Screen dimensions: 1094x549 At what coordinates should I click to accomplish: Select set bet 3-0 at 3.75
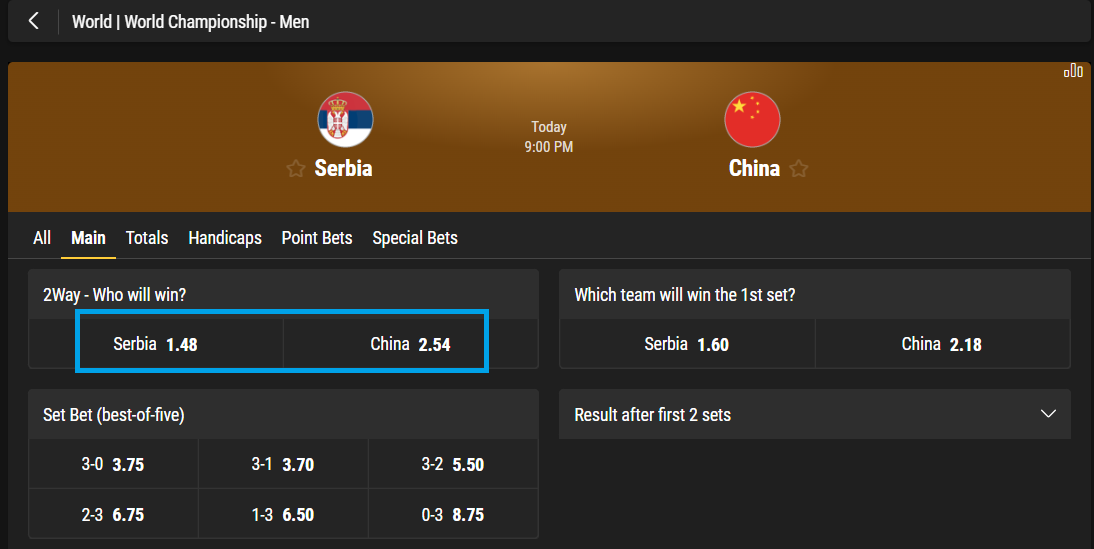(x=113, y=465)
